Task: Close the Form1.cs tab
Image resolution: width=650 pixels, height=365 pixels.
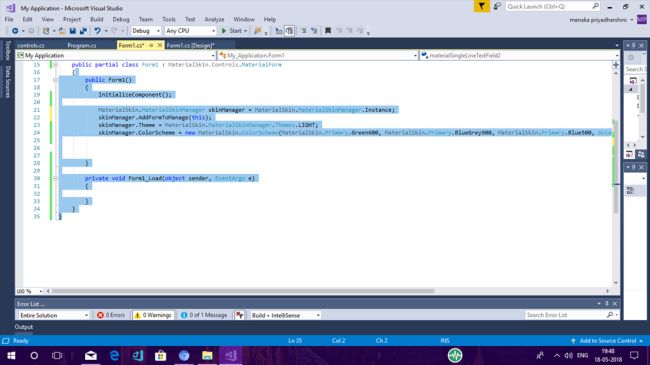Action: 160,45
